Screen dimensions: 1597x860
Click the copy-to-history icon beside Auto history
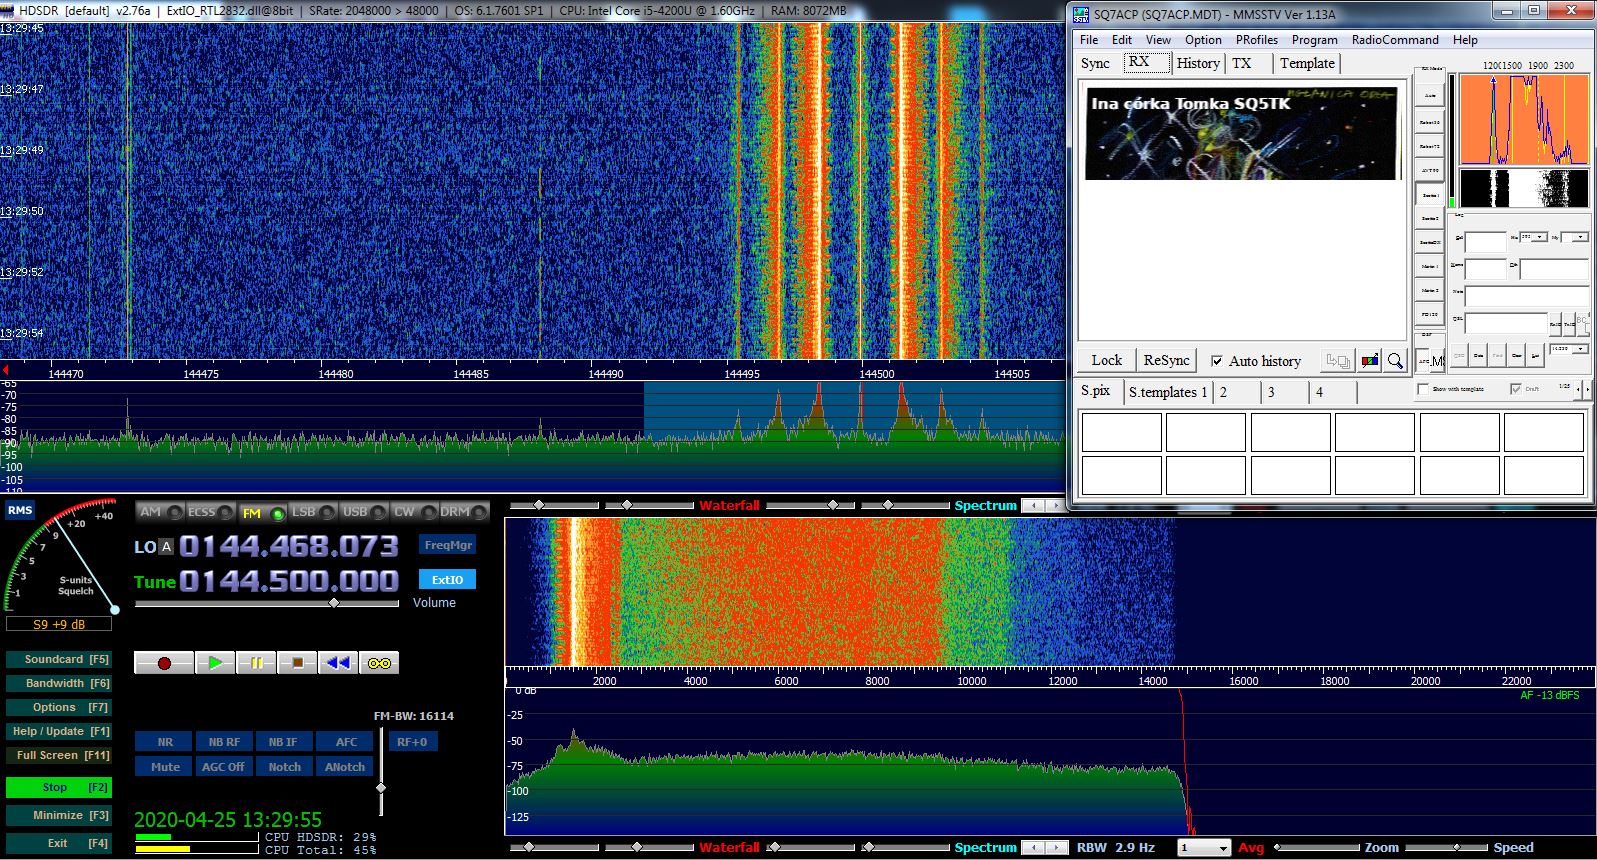[1338, 361]
